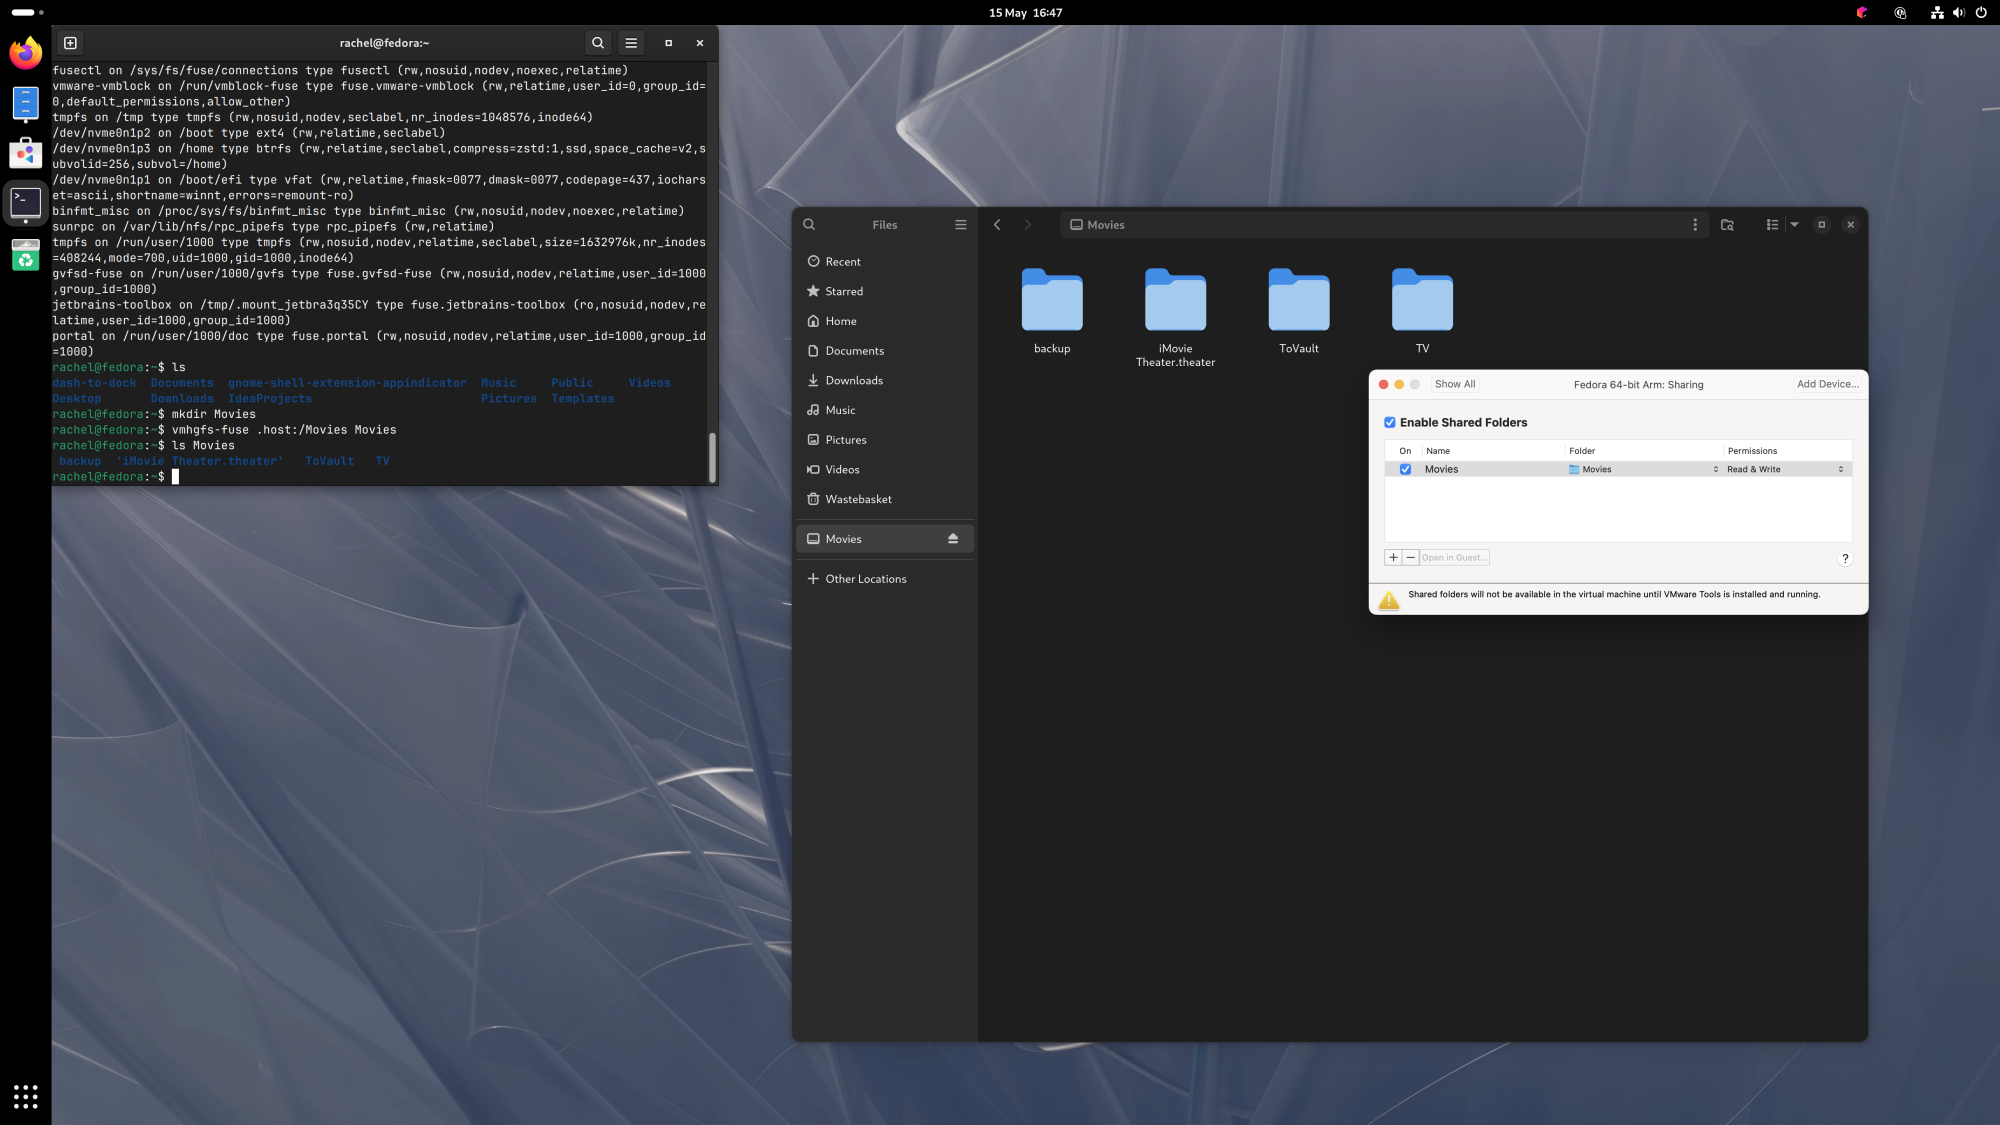Screen dimensions: 2000x1125
Task: Click the Show All button
Action: [1454, 384]
